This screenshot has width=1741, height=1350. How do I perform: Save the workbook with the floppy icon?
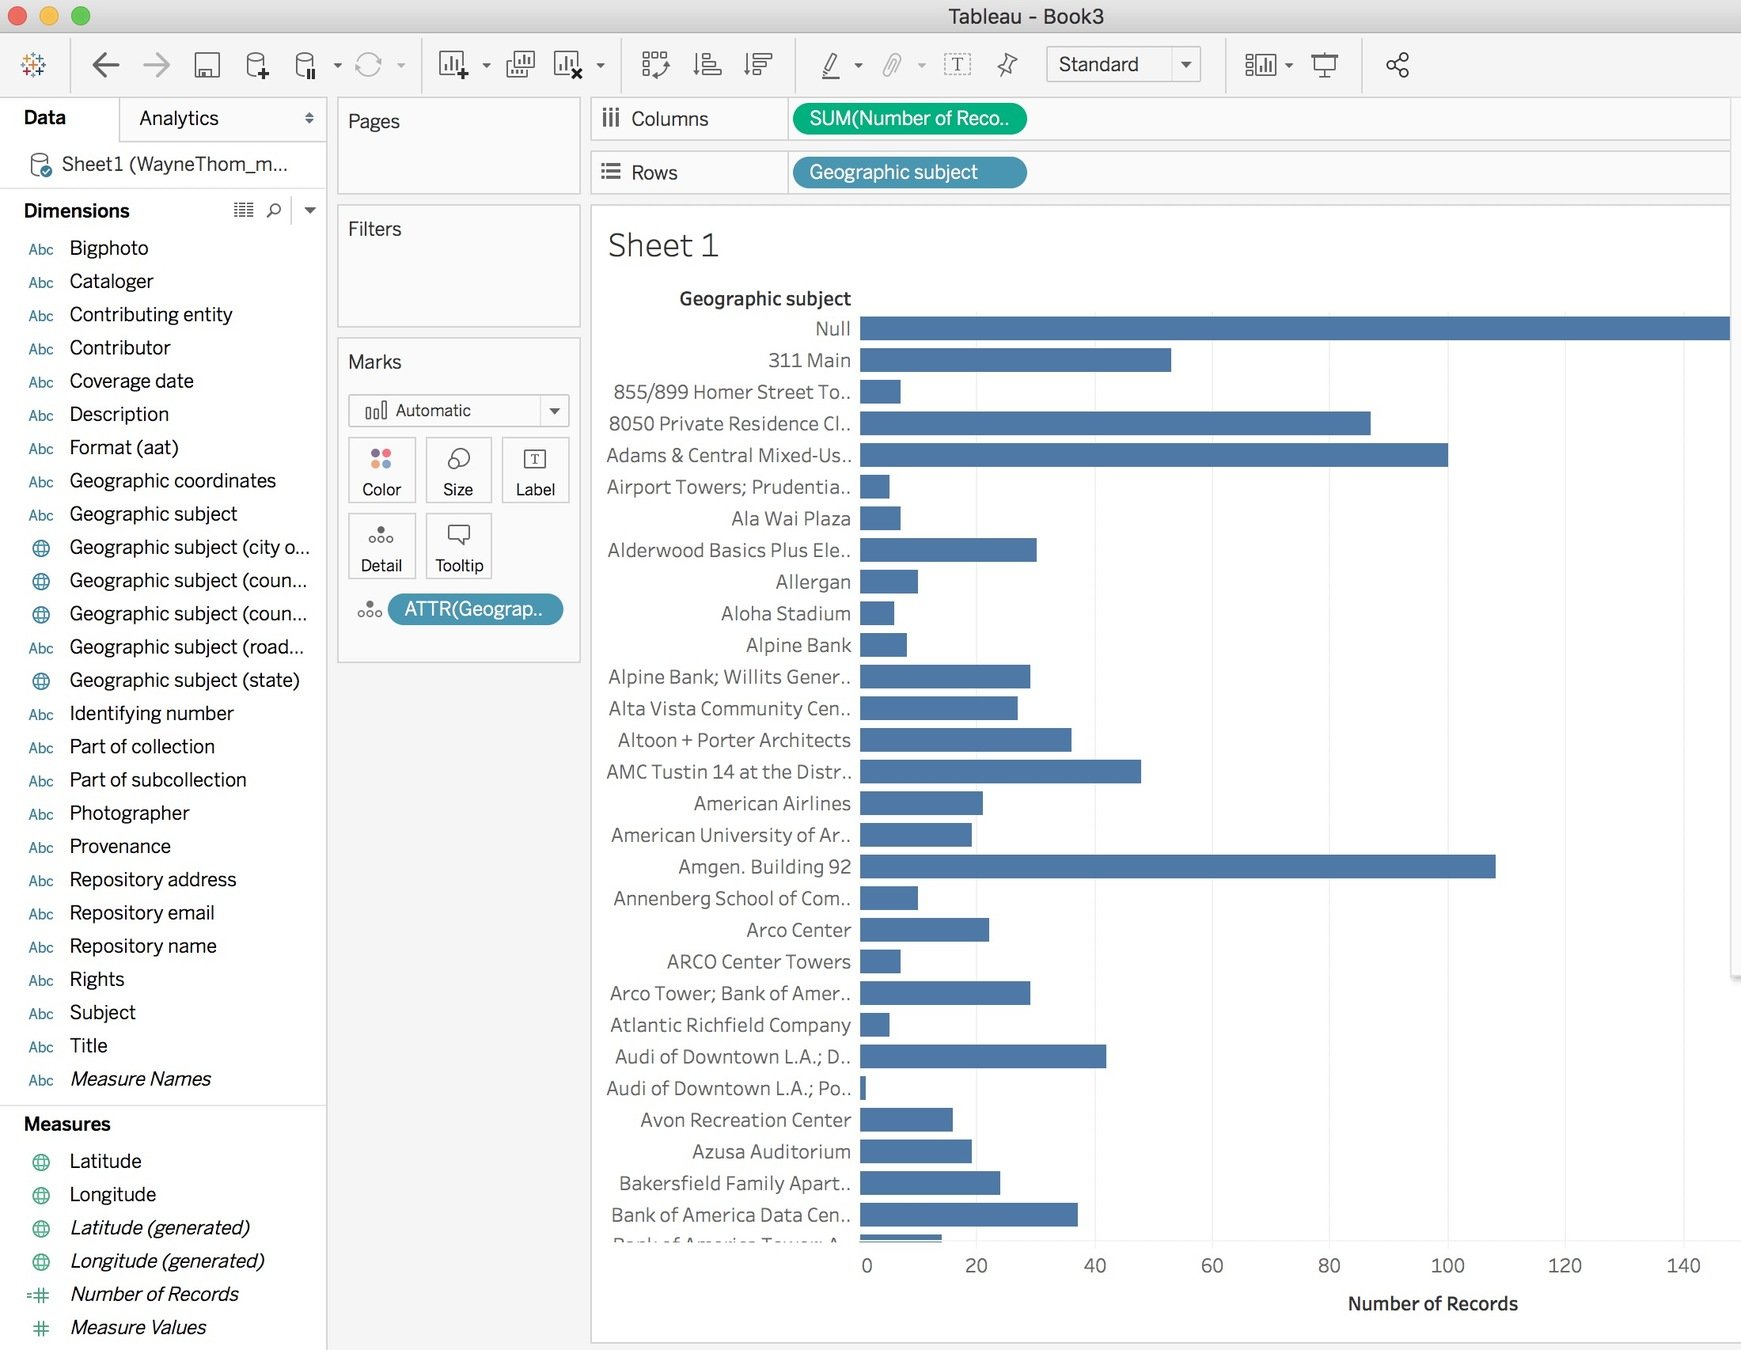pyautogui.click(x=207, y=65)
